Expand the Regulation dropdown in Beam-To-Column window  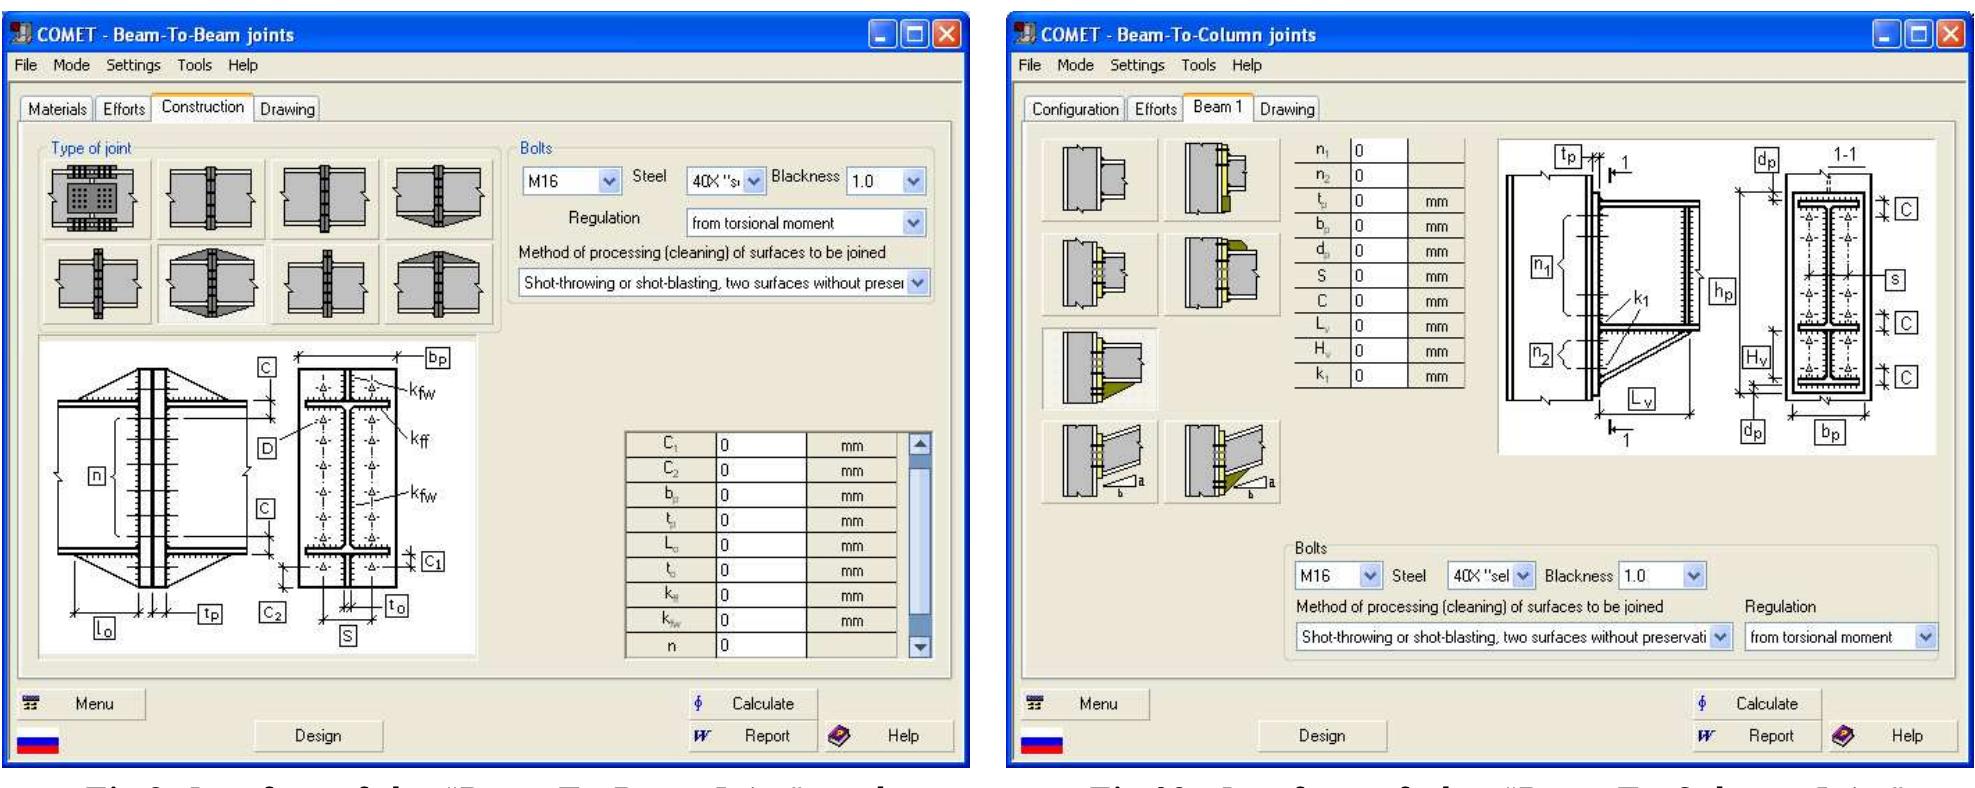click(x=1925, y=637)
